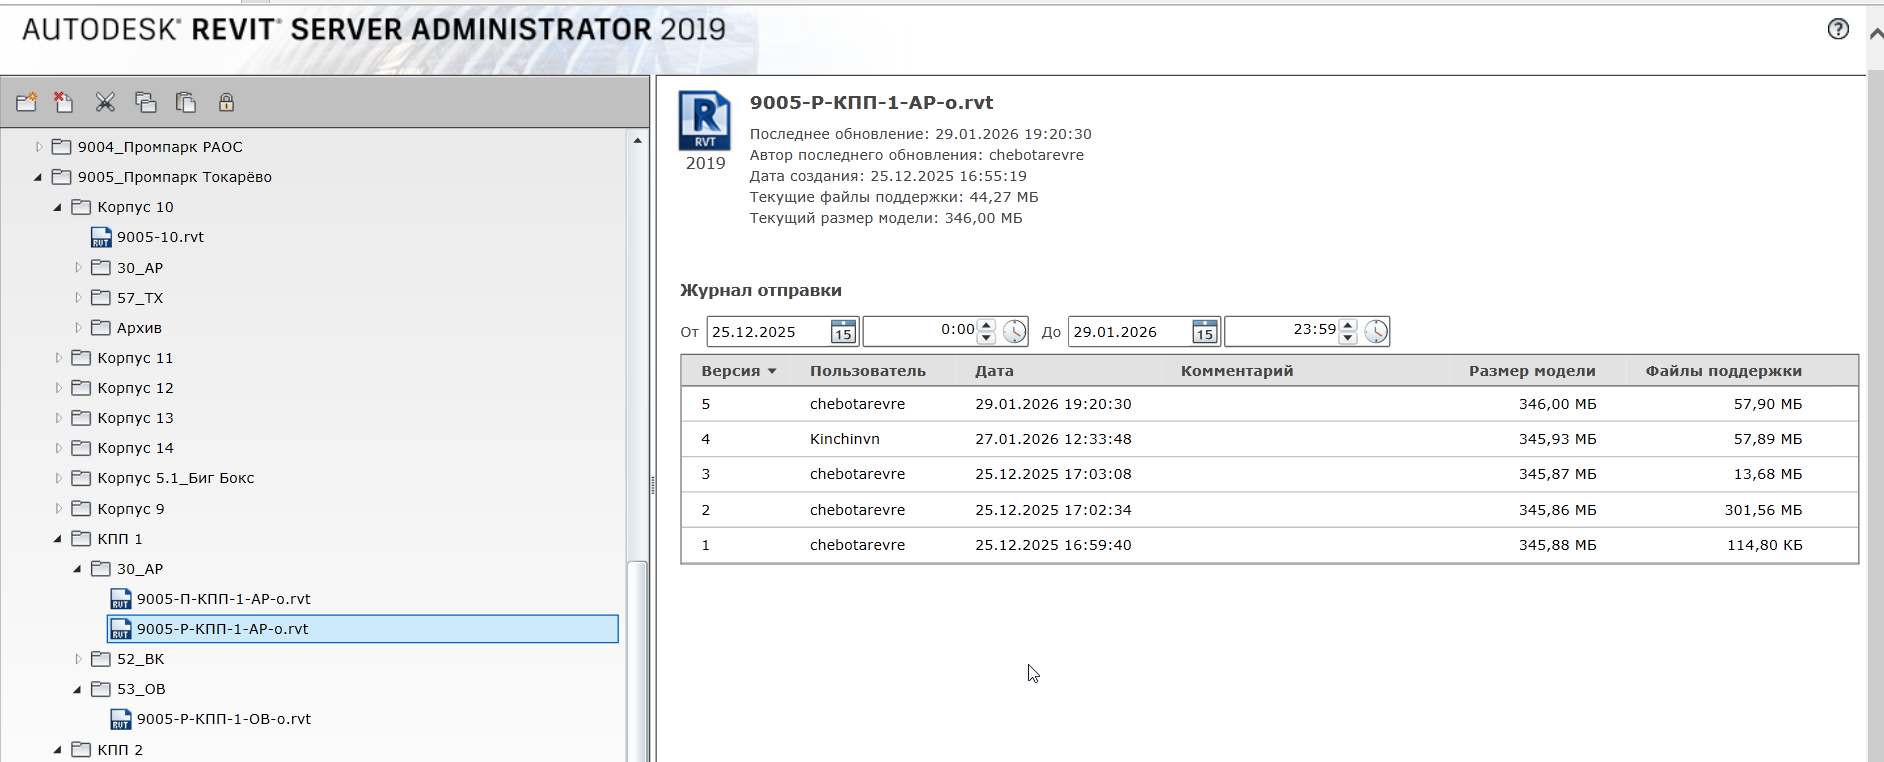Click the page's scroll-up arrow at the far right
The height and width of the screenshot is (762, 1884).
[x=1876, y=33]
